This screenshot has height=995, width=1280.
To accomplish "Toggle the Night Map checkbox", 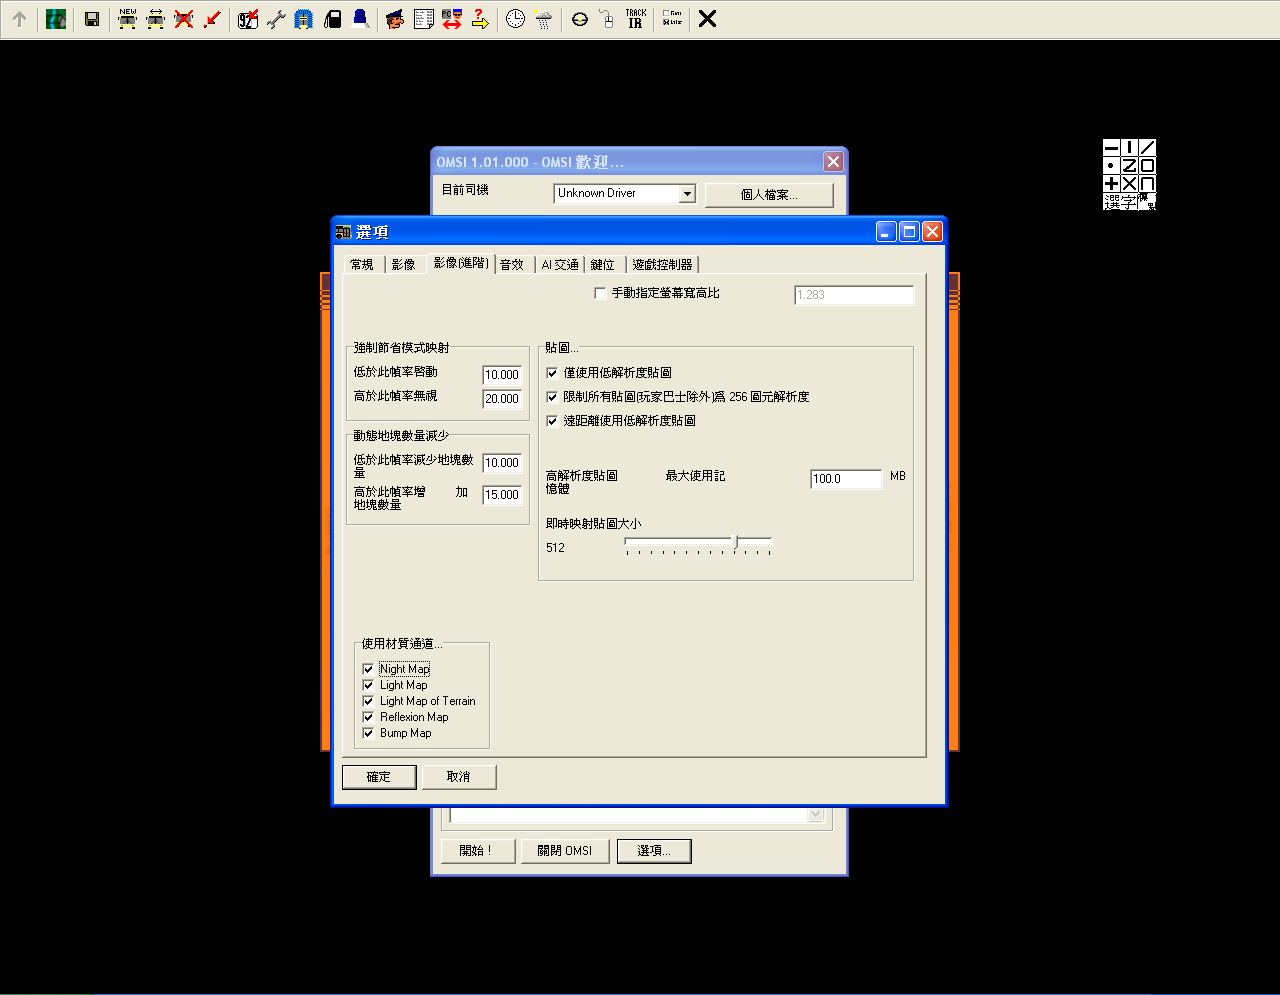I will pyautogui.click(x=368, y=669).
